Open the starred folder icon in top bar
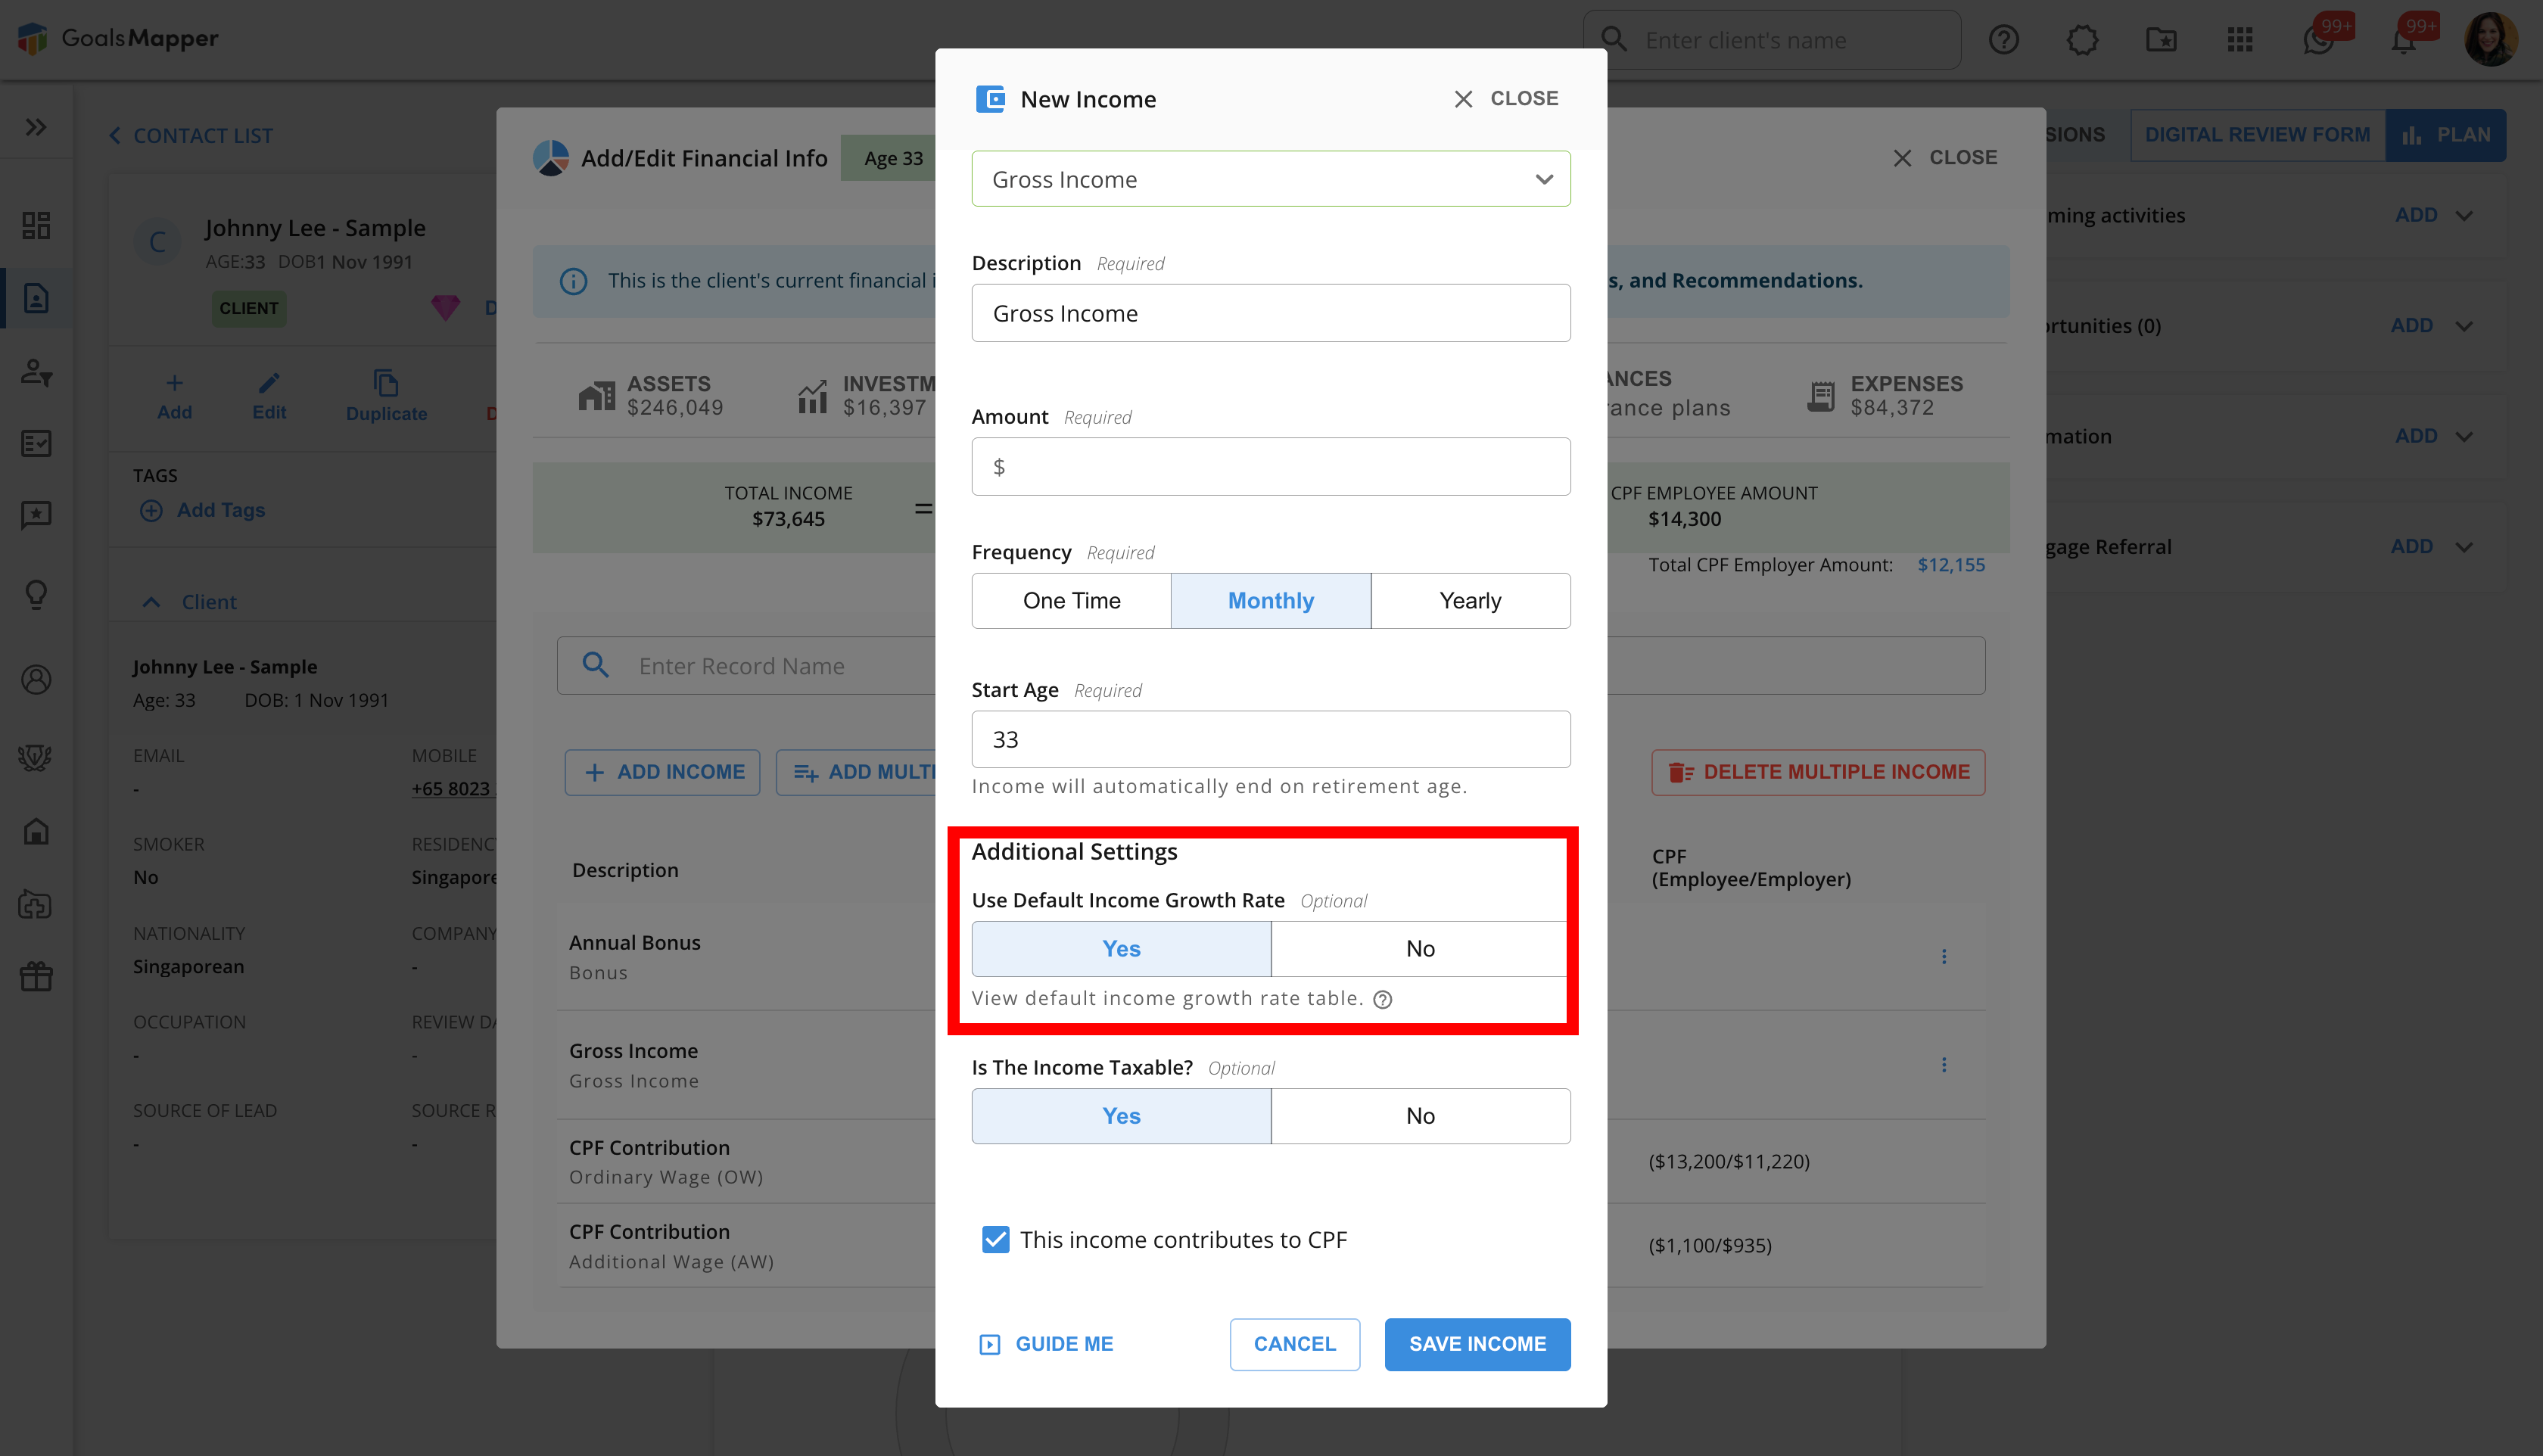Image resolution: width=2543 pixels, height=1456 pixels. pyautogui.click(x=2161, y=40)
